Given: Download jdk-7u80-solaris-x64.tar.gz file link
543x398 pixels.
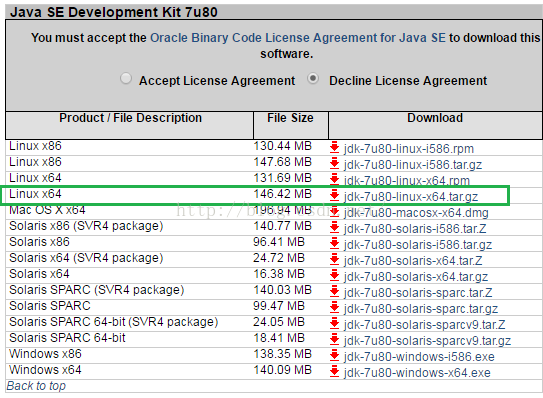Looking at the screenshot, I should 416,277.
